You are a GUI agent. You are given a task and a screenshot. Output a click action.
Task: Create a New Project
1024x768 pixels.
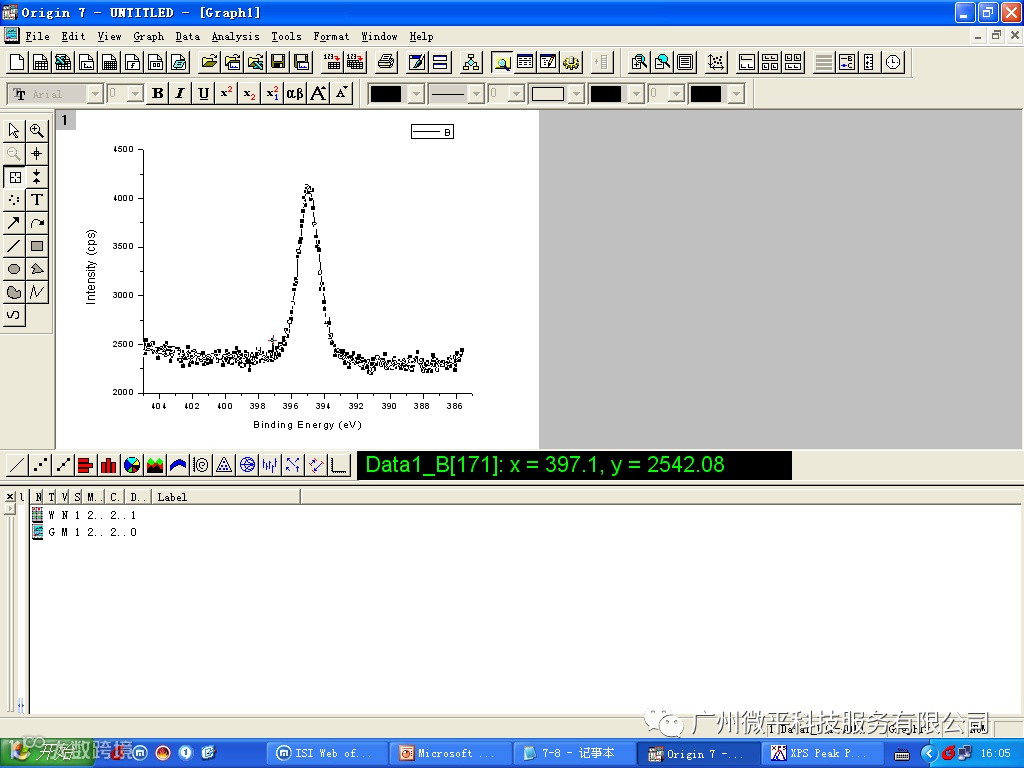click(x=17, y=62)
